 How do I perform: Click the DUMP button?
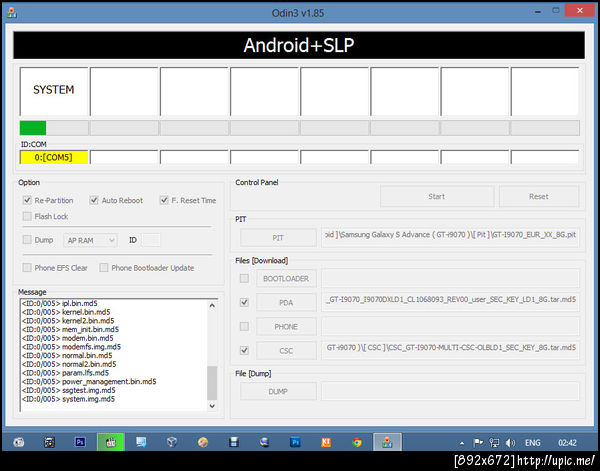point(278,391)
